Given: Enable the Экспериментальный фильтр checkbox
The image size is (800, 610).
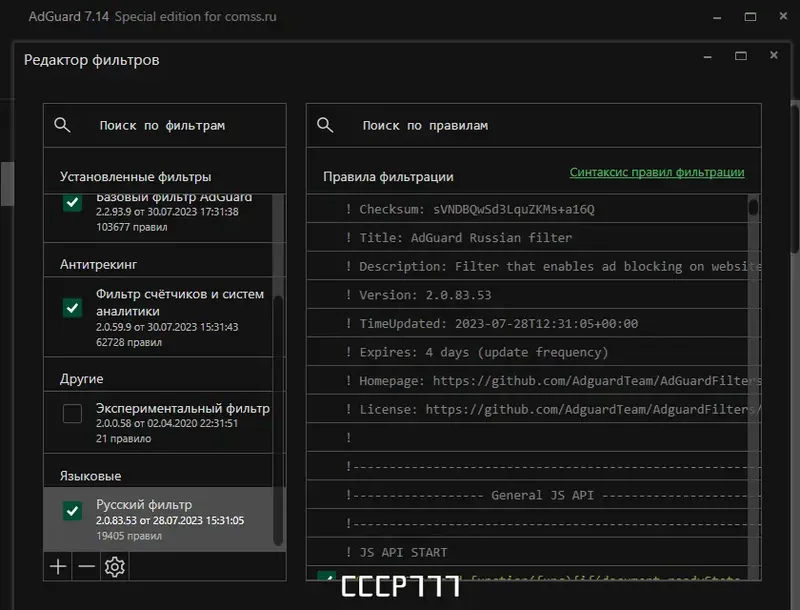Looking at the screenshot, I should (x=72, y=414).
